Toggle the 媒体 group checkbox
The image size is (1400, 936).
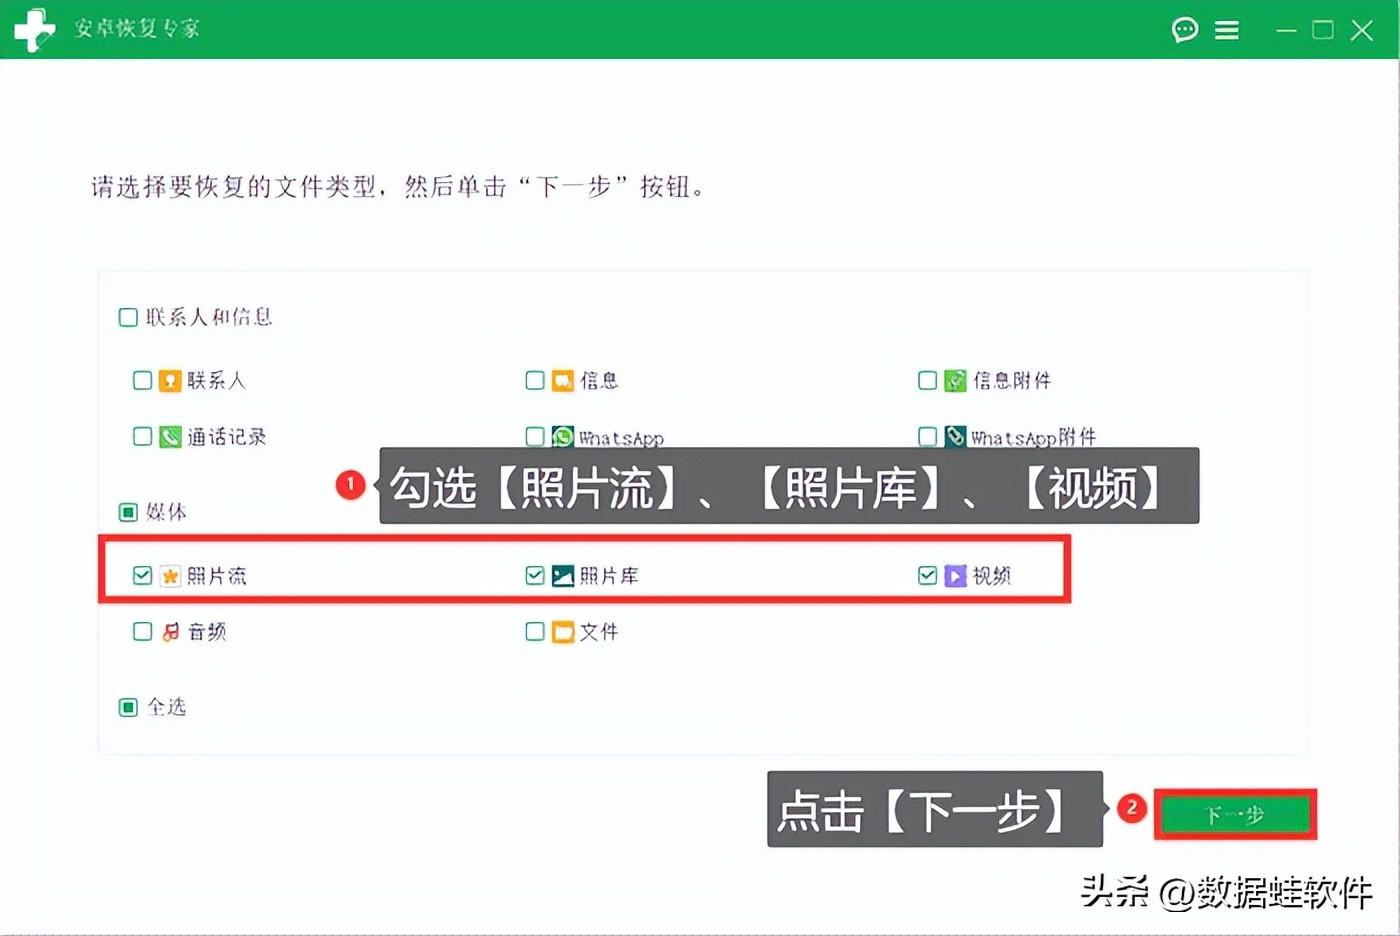pyautogui.click(x=128, y=513)
